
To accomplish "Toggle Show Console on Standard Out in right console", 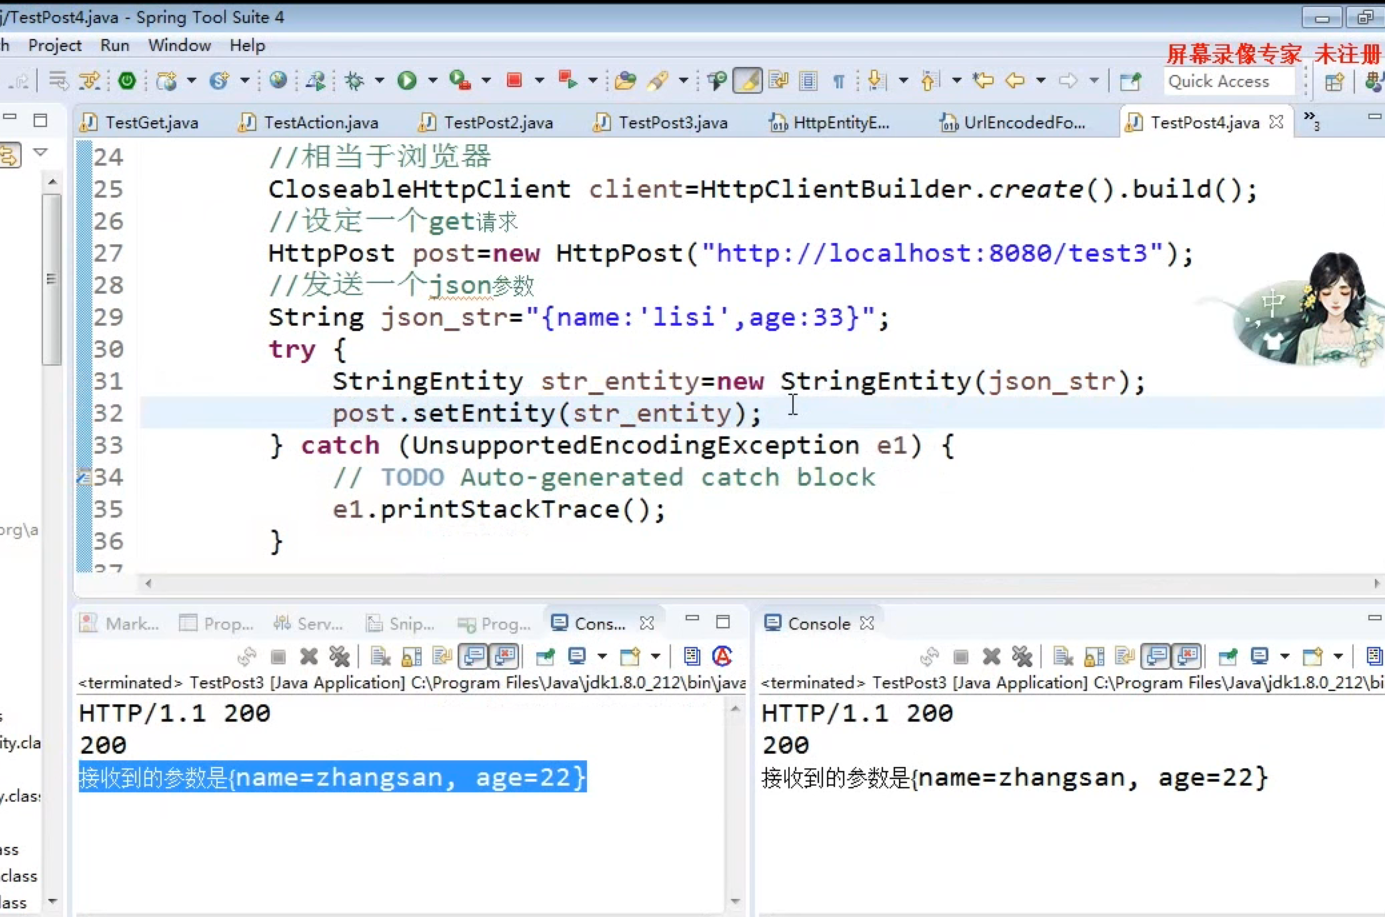I will (1157, 656).
